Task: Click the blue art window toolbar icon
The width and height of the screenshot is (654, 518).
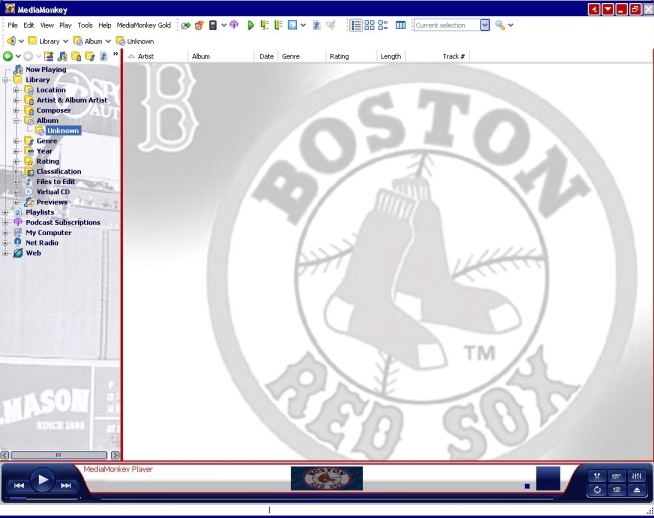Action: point(293,25)
